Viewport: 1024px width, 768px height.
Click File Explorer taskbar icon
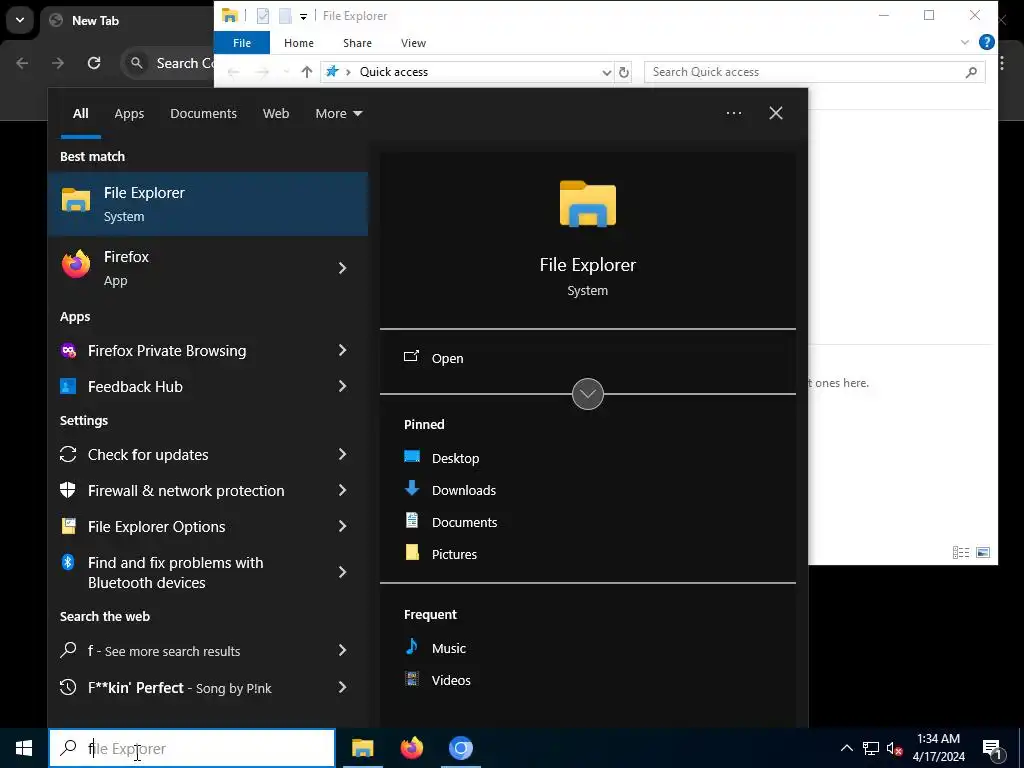(x=362, y=748)
